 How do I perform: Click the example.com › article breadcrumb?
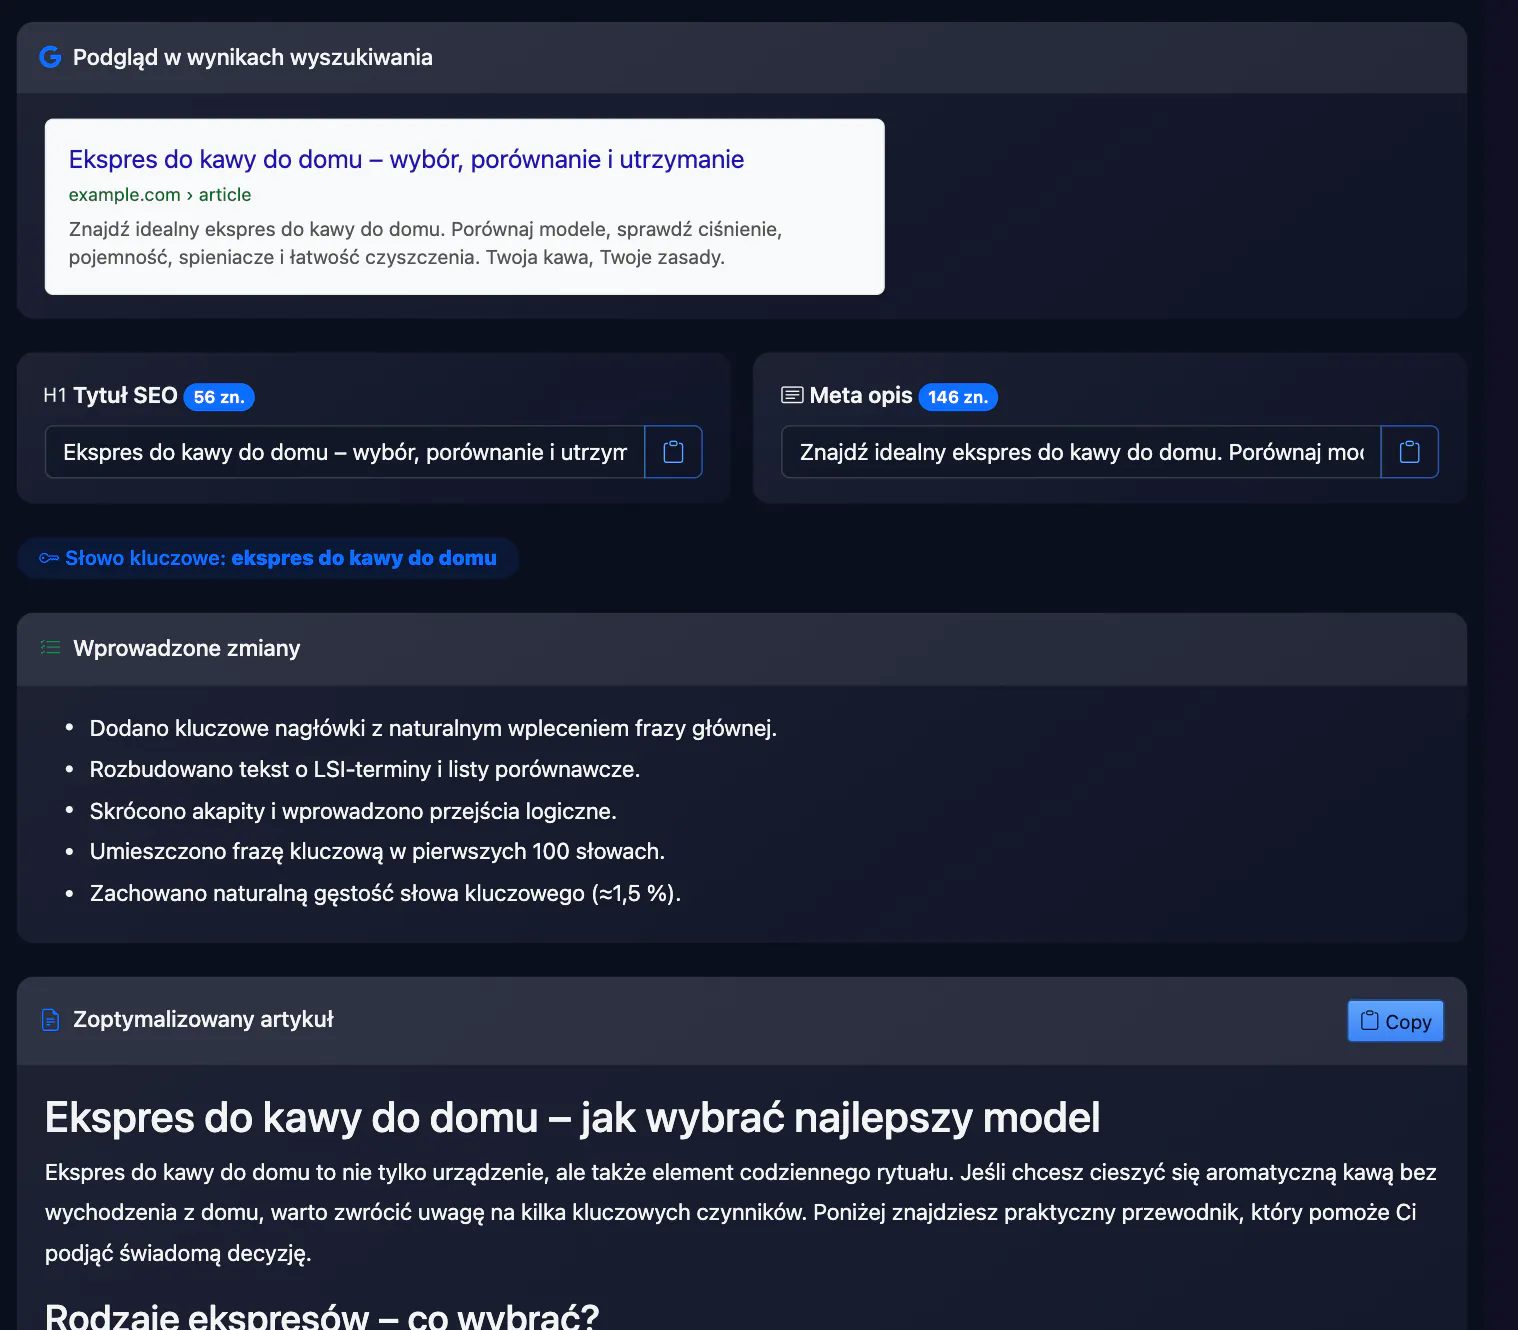pos(160,195)
